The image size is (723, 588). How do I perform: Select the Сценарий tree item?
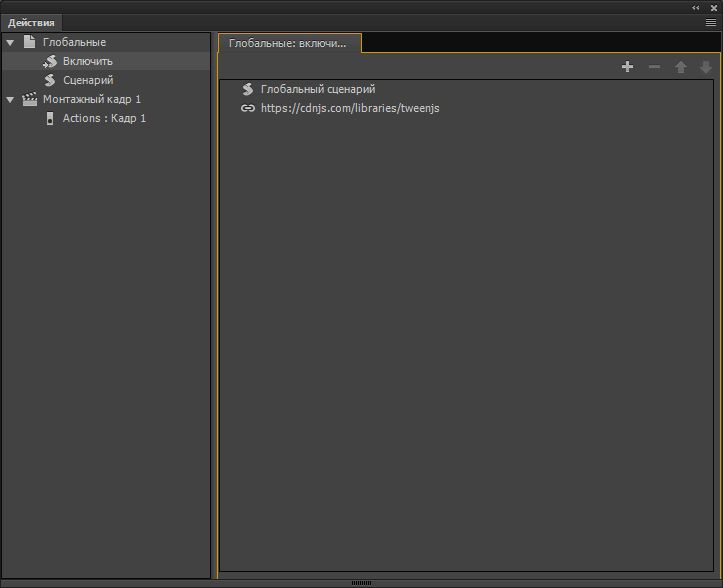click(106, 80)
